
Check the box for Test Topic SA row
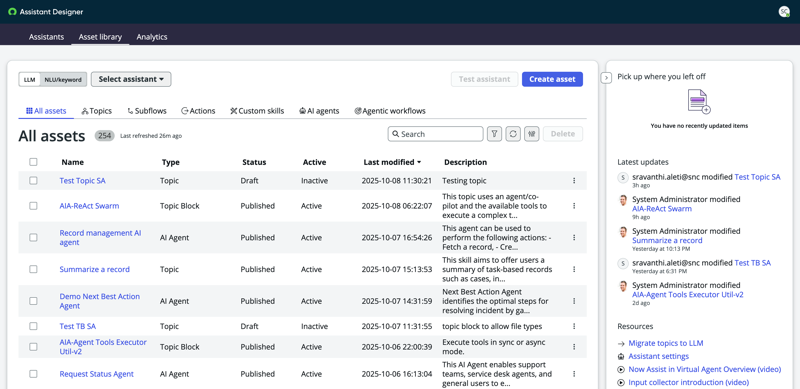tap(33, 181)
